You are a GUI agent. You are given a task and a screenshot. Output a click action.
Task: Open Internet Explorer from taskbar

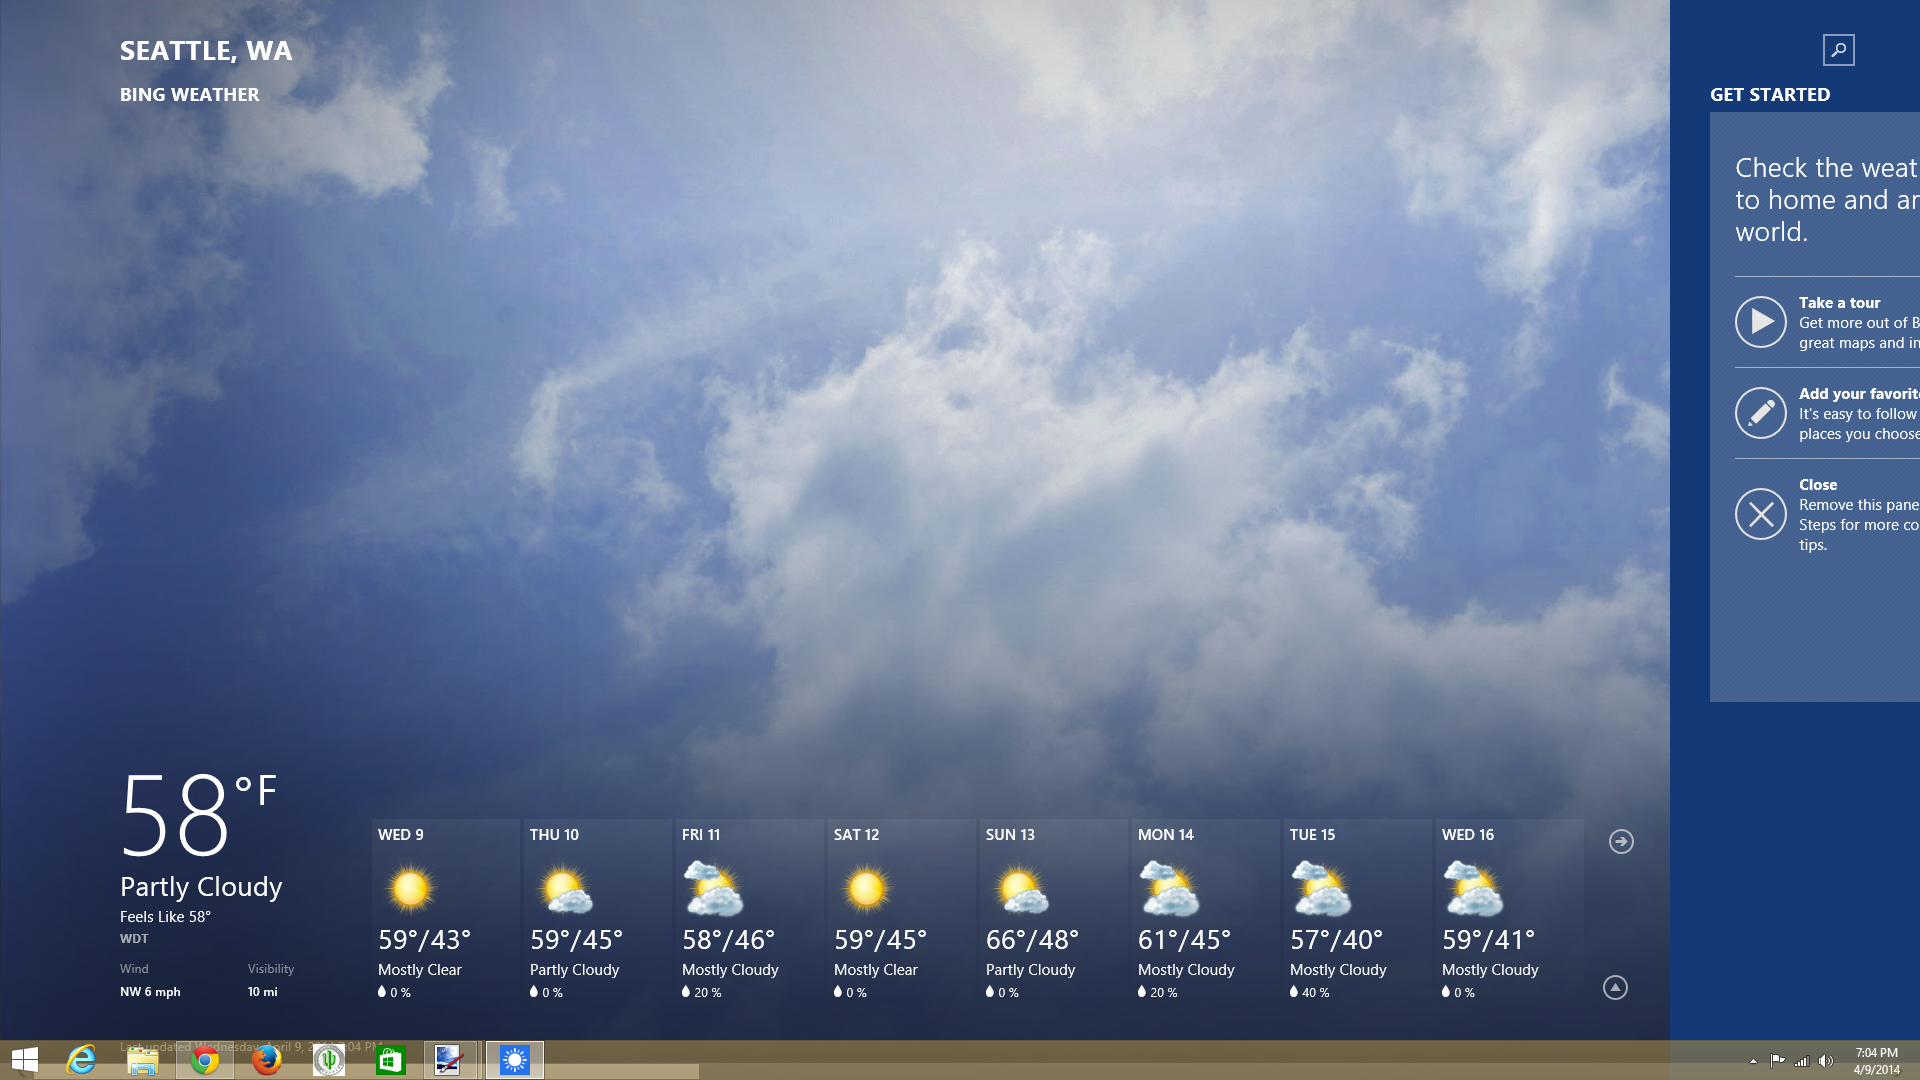tap(80, 1060)
